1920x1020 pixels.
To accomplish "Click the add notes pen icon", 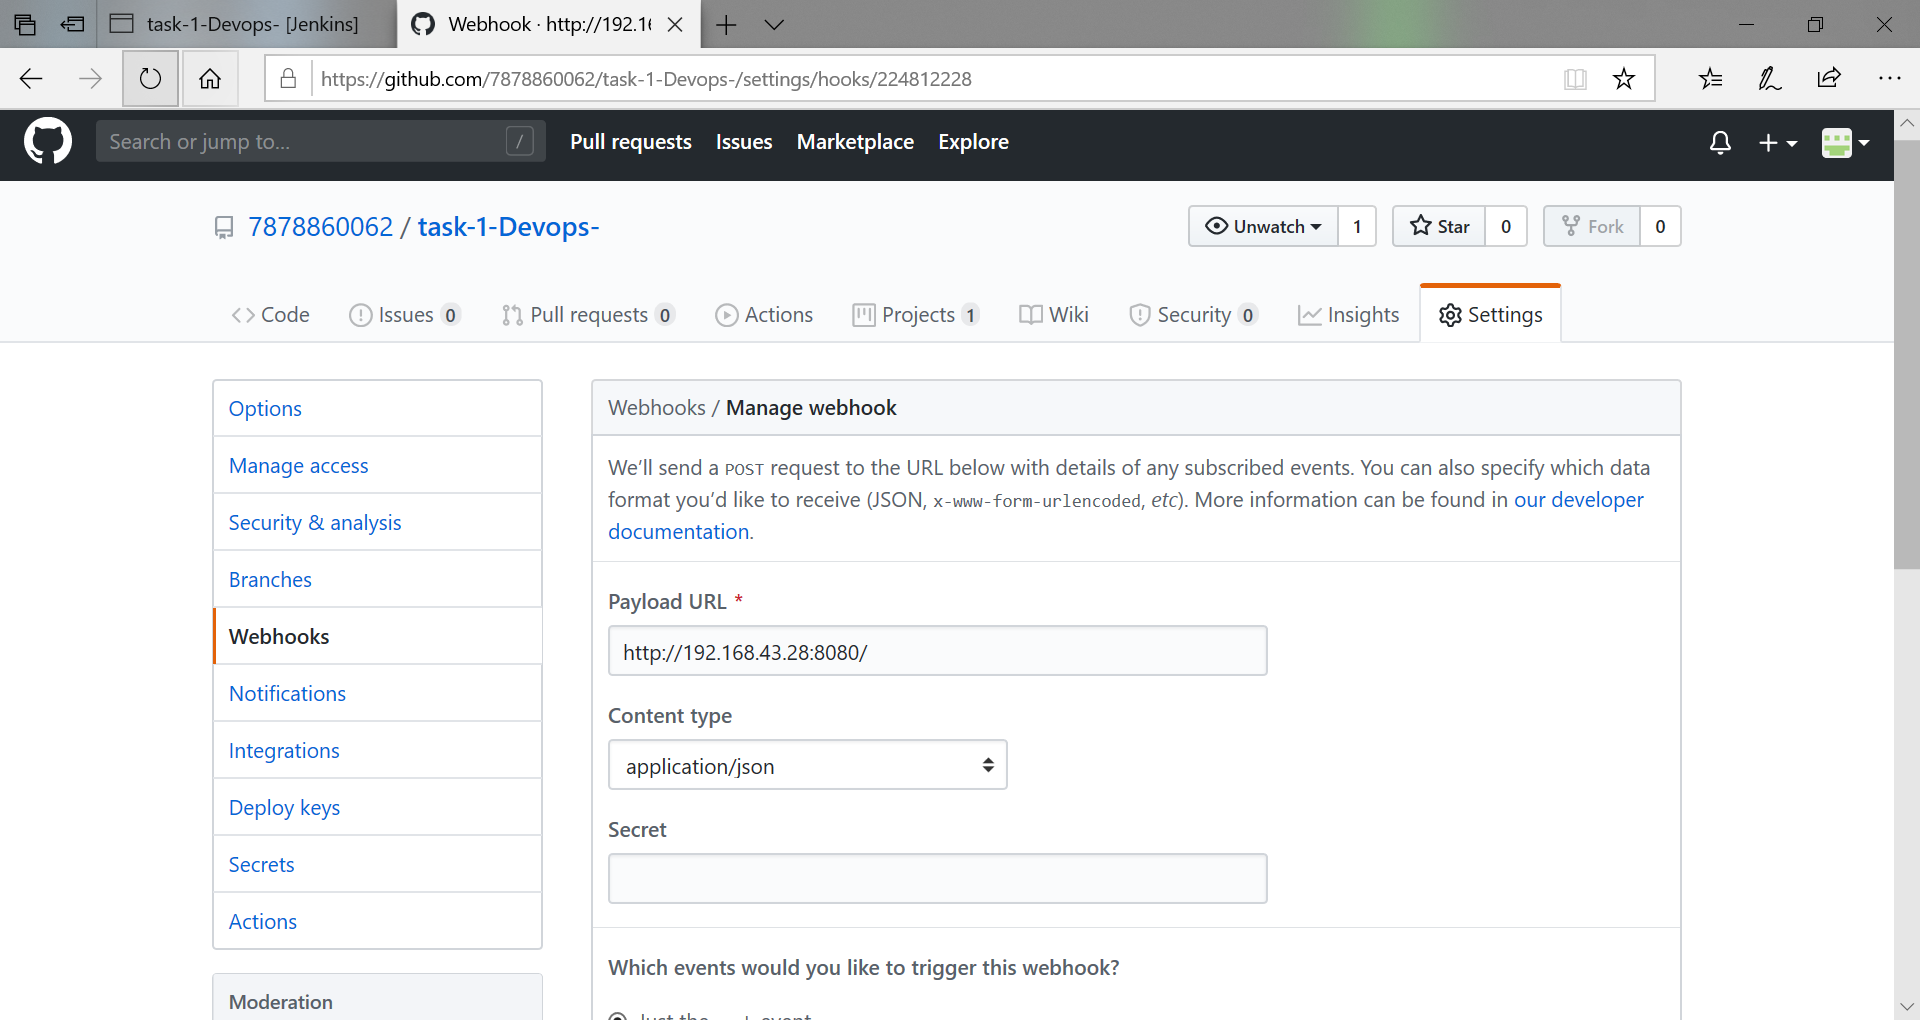I will (x=1769, y=79).
